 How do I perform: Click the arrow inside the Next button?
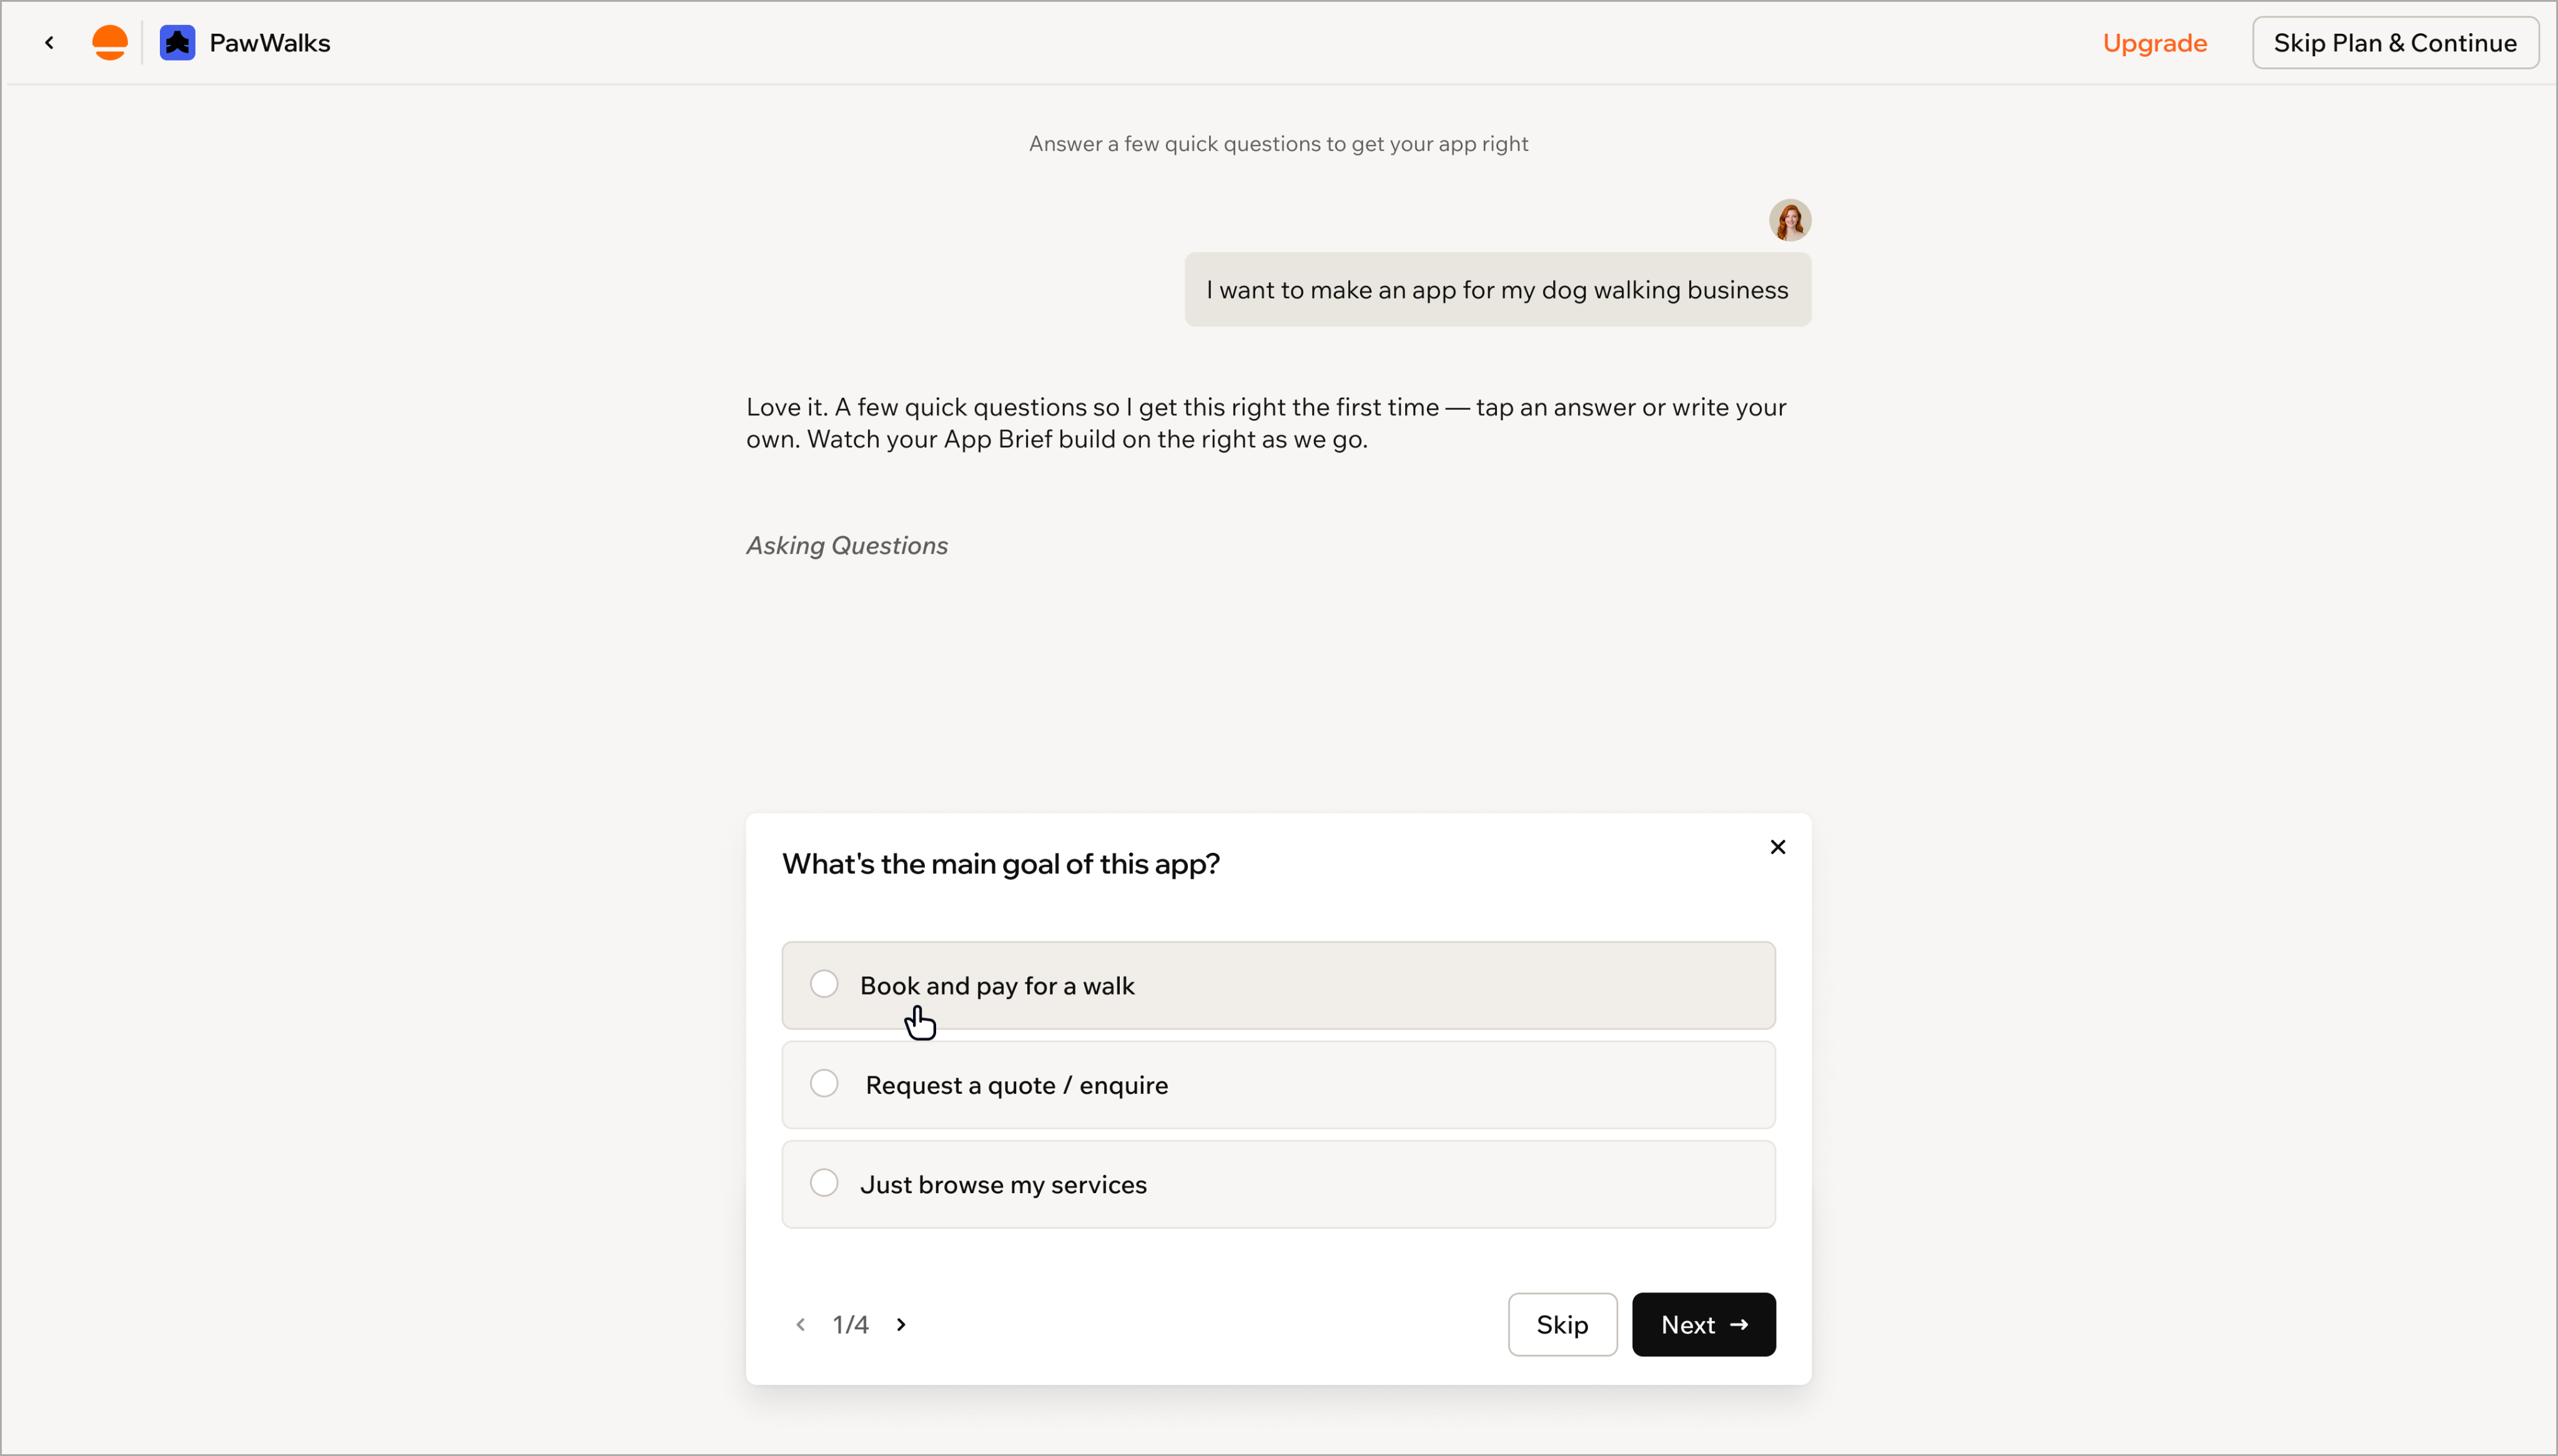point(1739,1324)
